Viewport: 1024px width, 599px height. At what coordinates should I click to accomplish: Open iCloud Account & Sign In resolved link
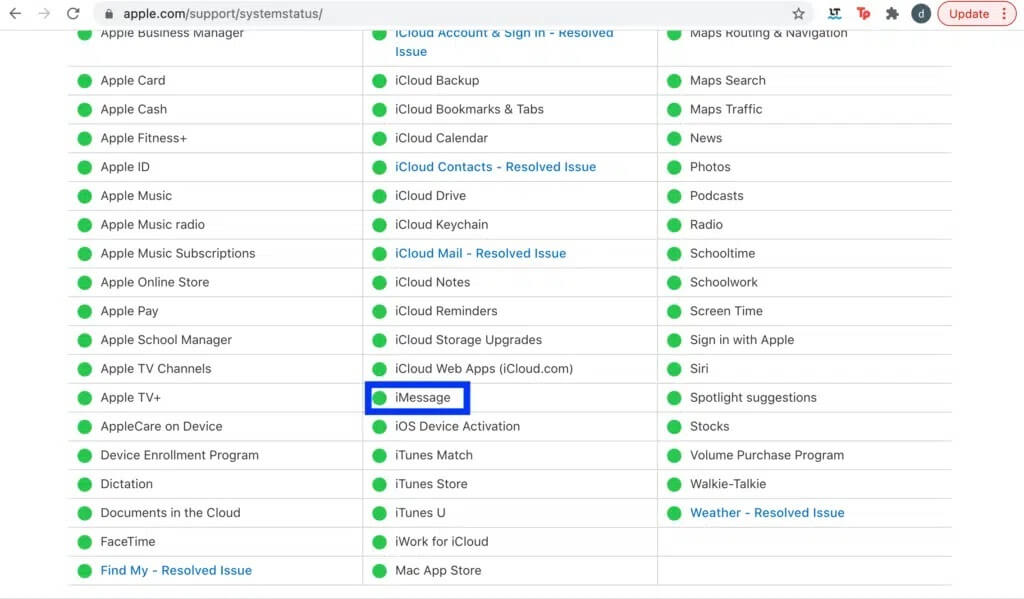(x=504, y=42)
